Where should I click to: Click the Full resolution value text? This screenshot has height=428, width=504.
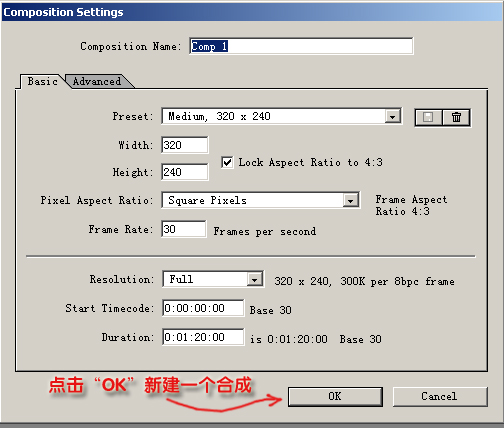[x=181, y=279]
